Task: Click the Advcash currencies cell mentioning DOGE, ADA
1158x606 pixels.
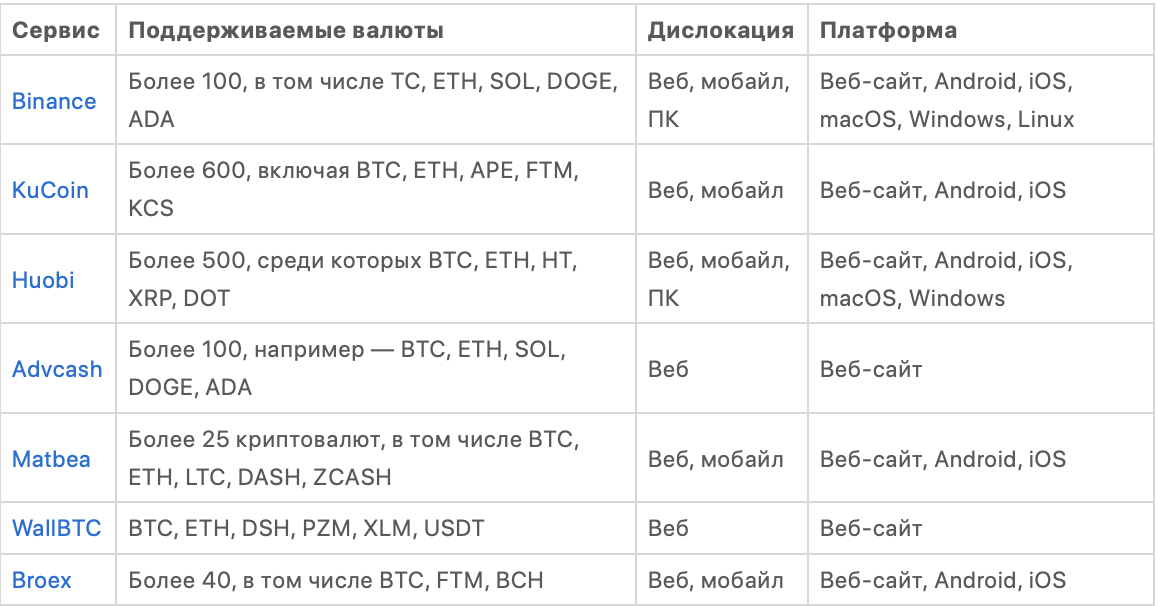Action: click(x=347, y=369)
